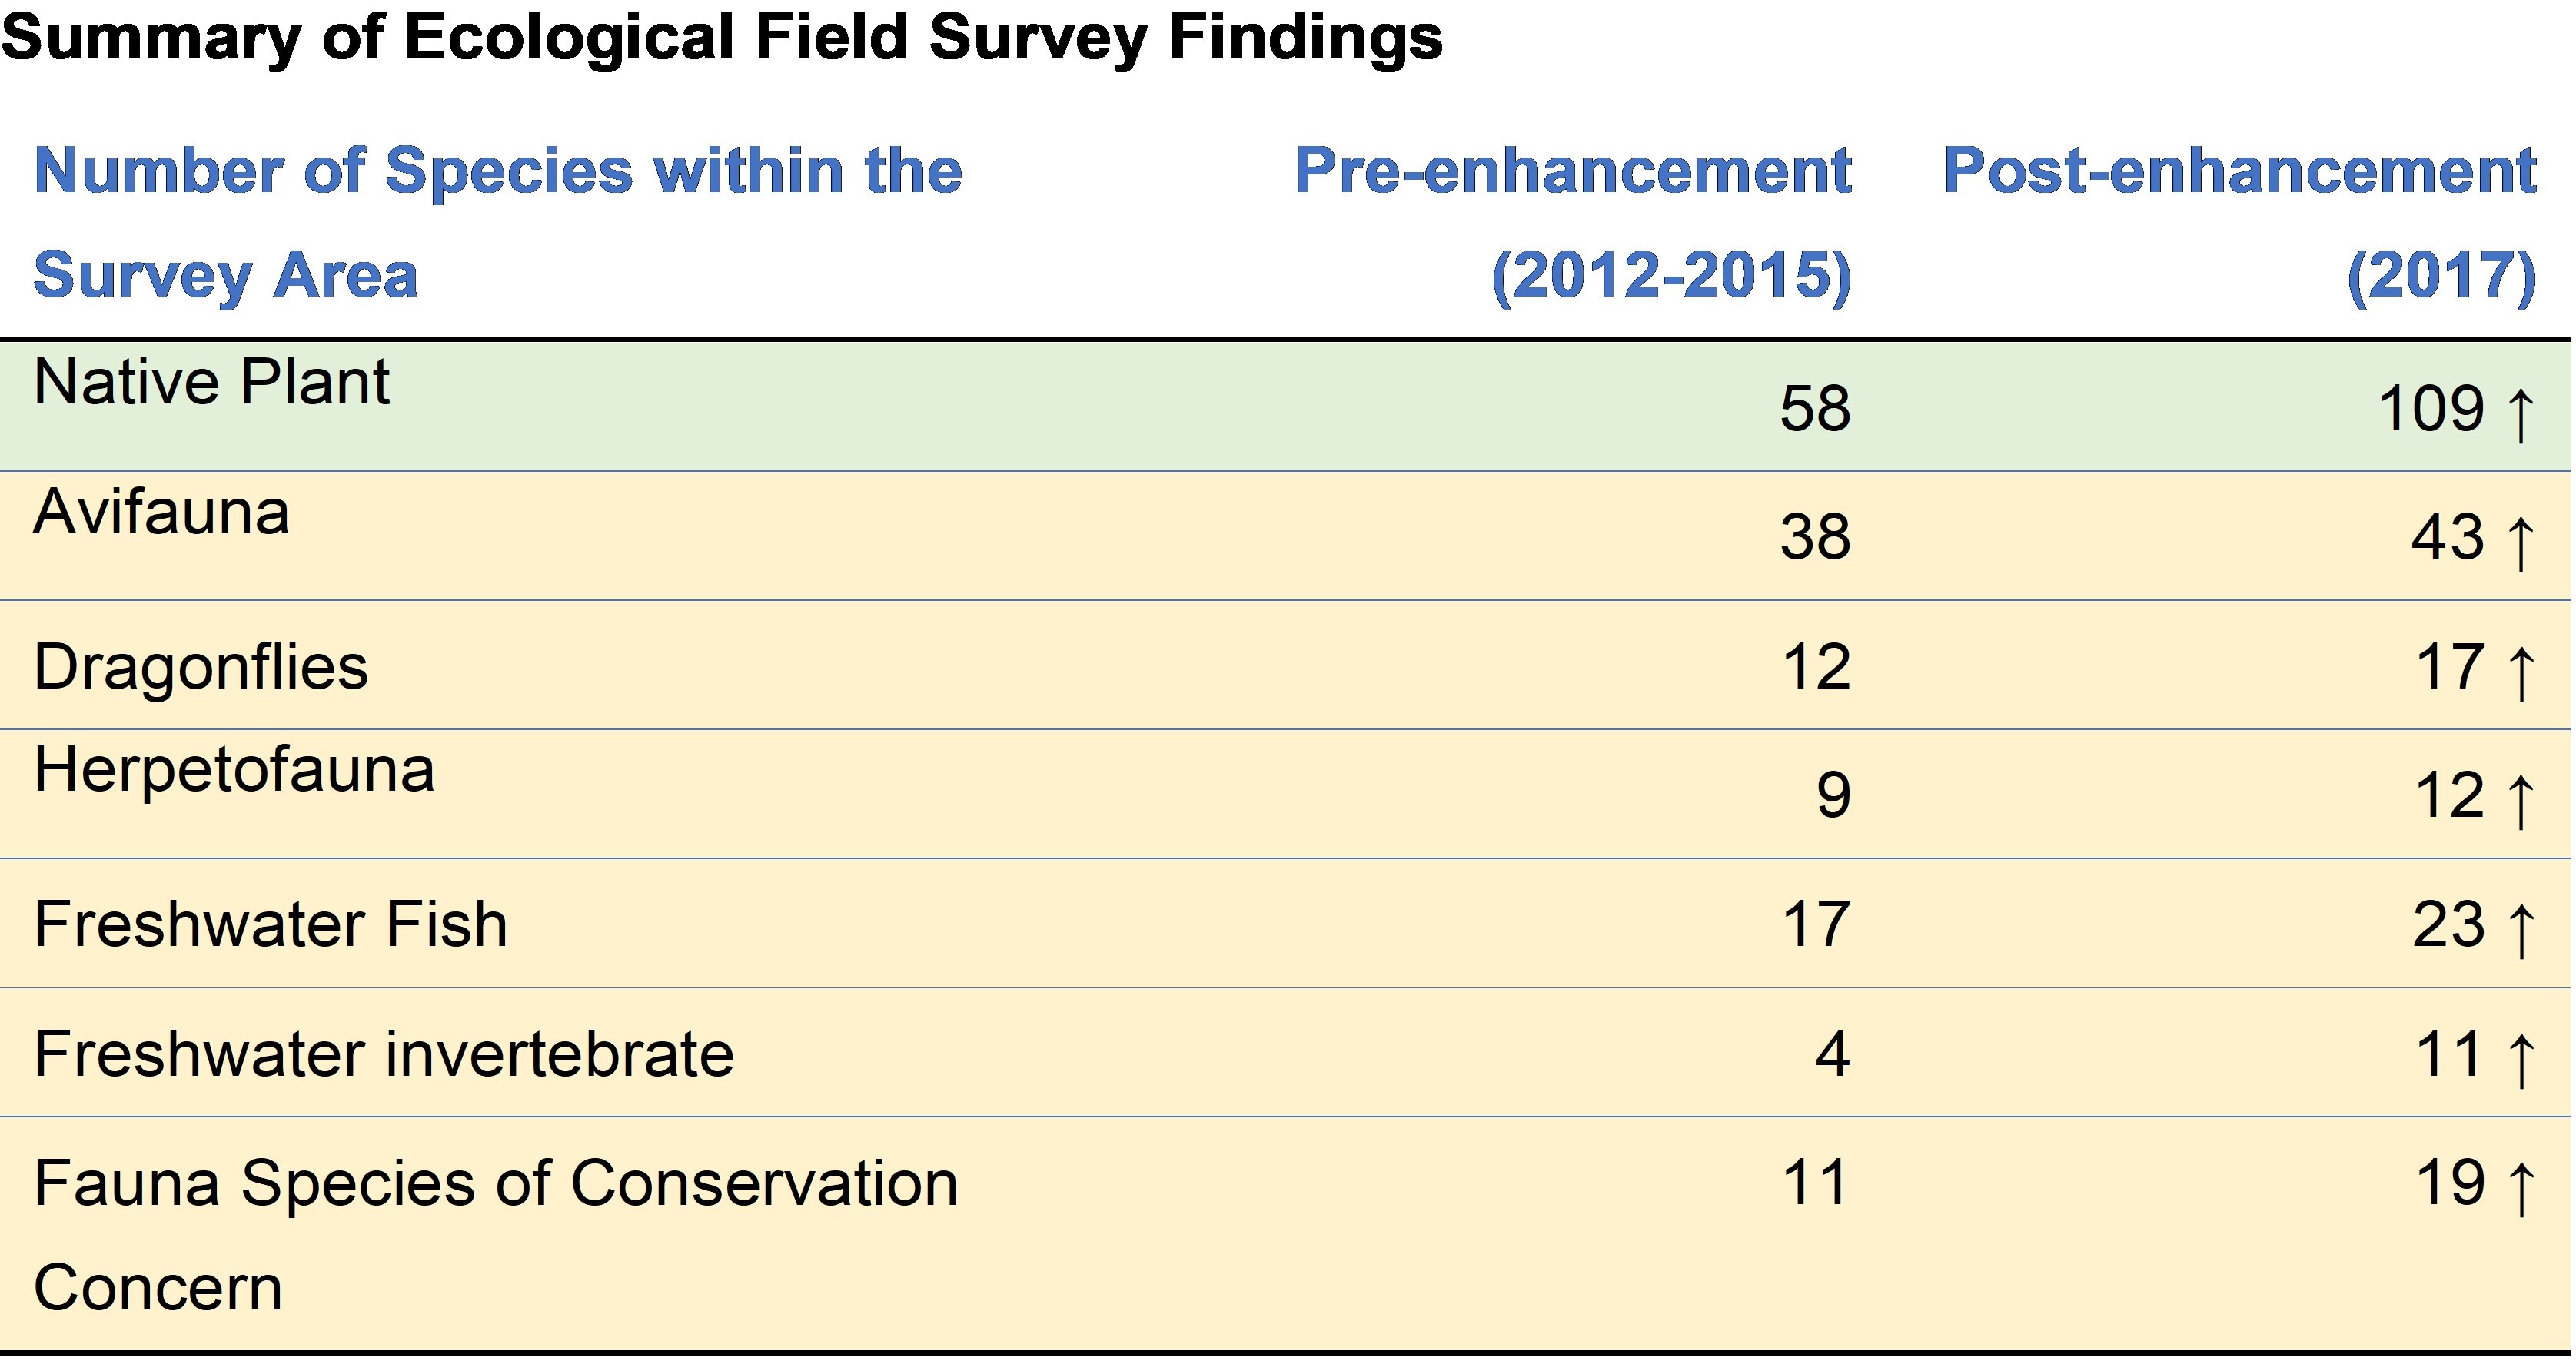Click the Freshwater invertebrate row label
Viewport: 2576px width, 1364px height.
click(x=384, y=1054)
